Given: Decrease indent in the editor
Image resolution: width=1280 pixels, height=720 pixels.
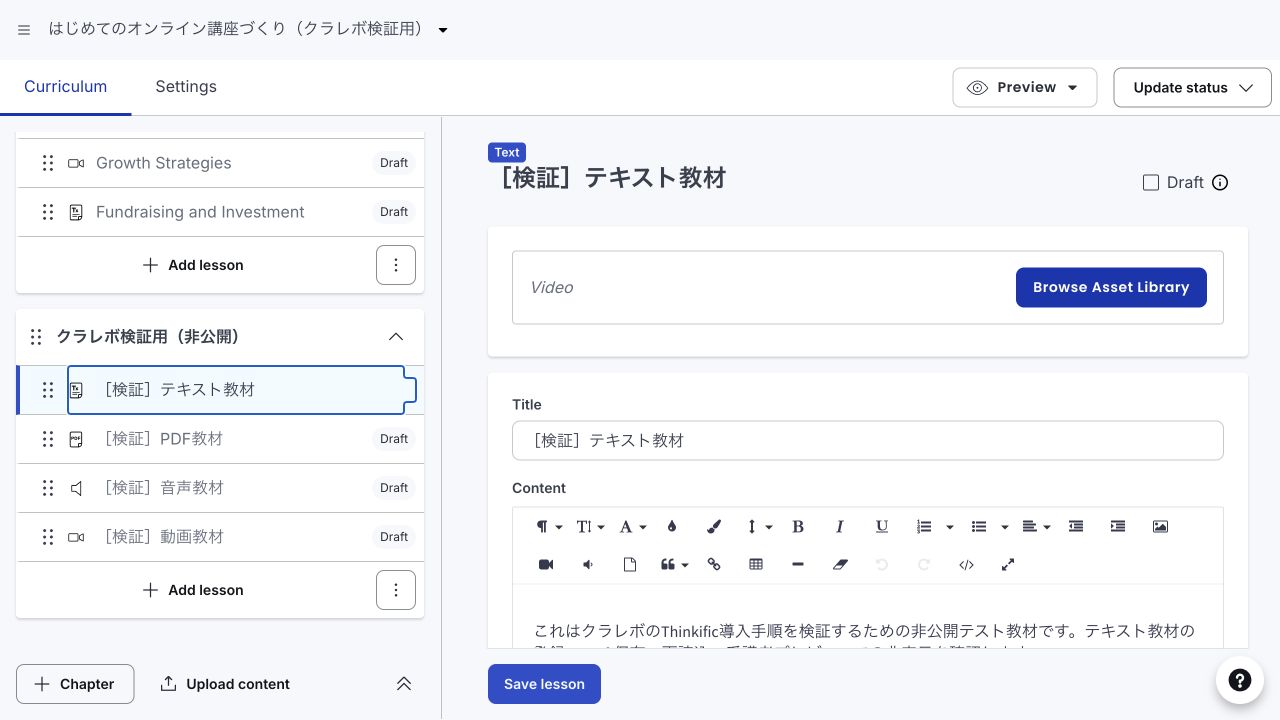Looking at the screenshot, I should coord(1076,527).
